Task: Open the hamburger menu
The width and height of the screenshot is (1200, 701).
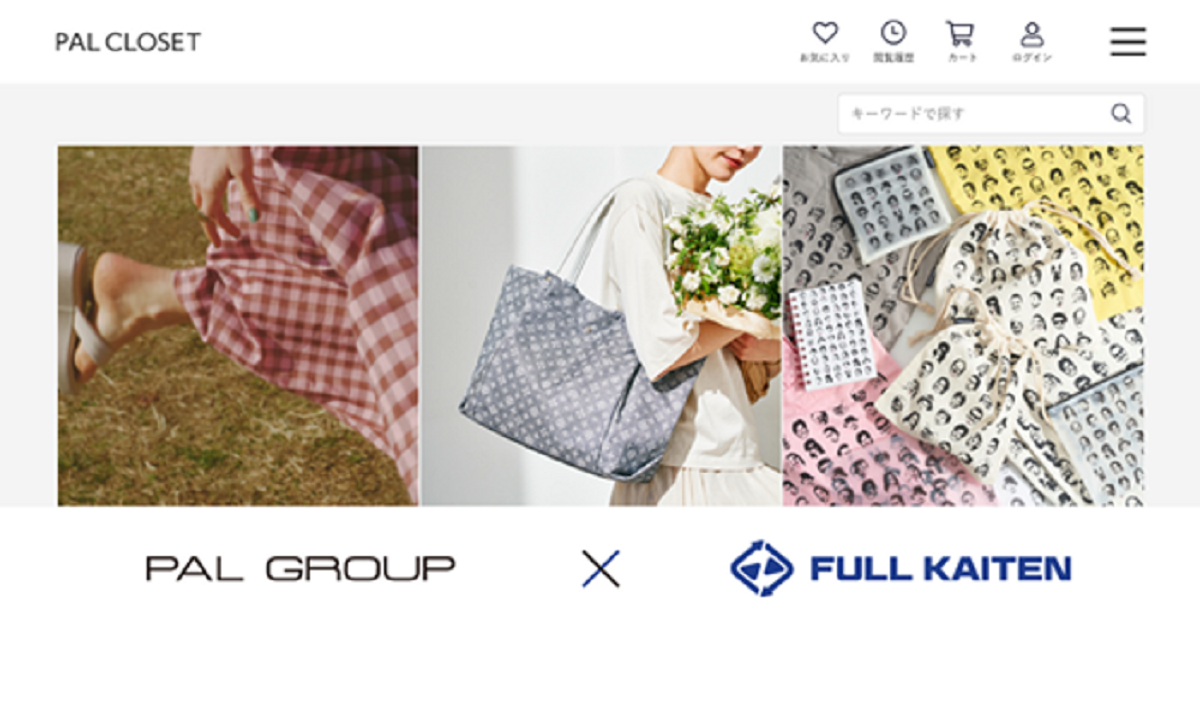Action: click(1128, 41)
